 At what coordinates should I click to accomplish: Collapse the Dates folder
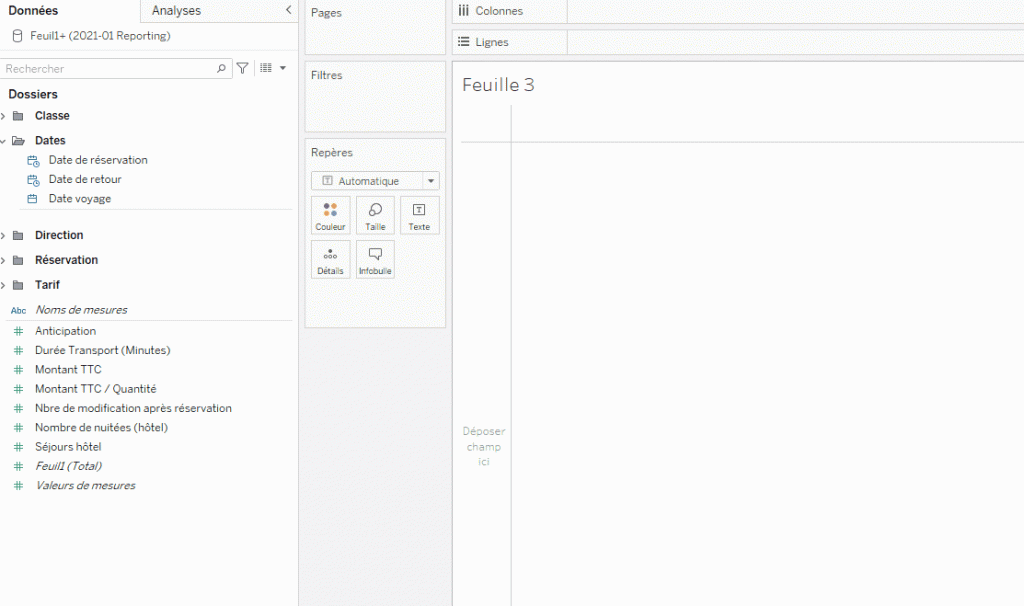tap(3, 140)
